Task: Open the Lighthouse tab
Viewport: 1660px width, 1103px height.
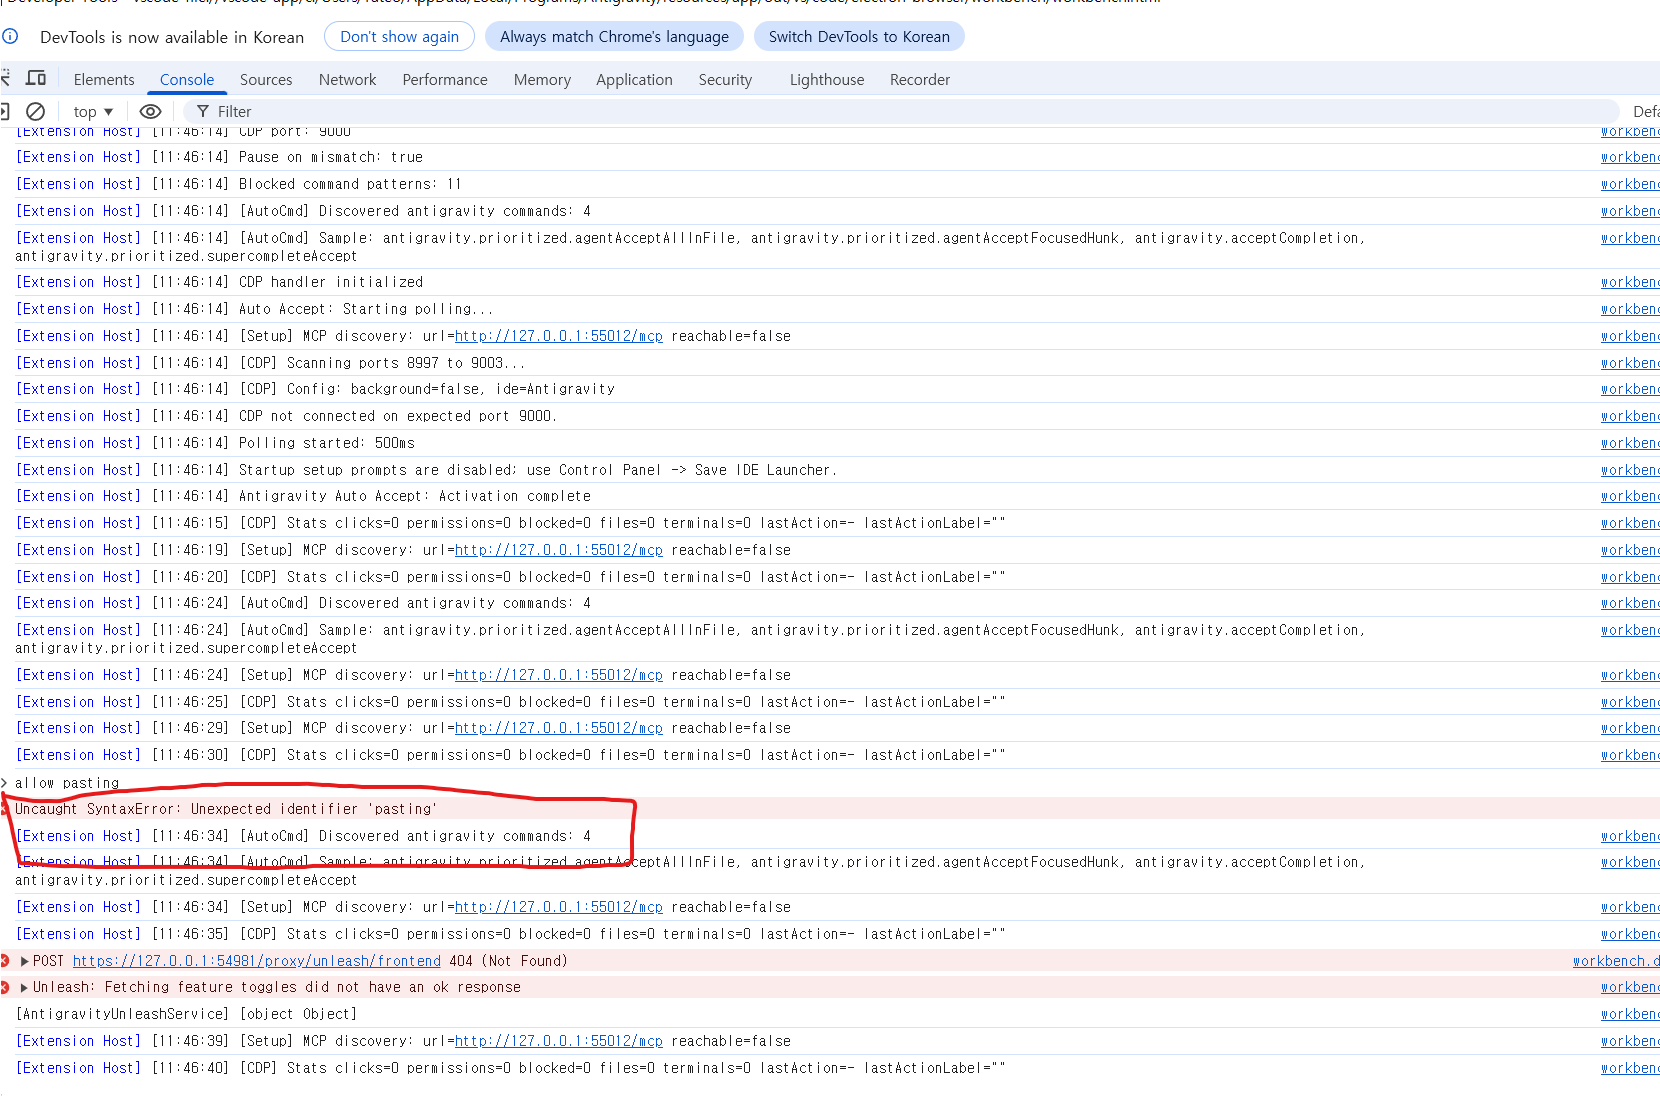Action: pos(827,79)
